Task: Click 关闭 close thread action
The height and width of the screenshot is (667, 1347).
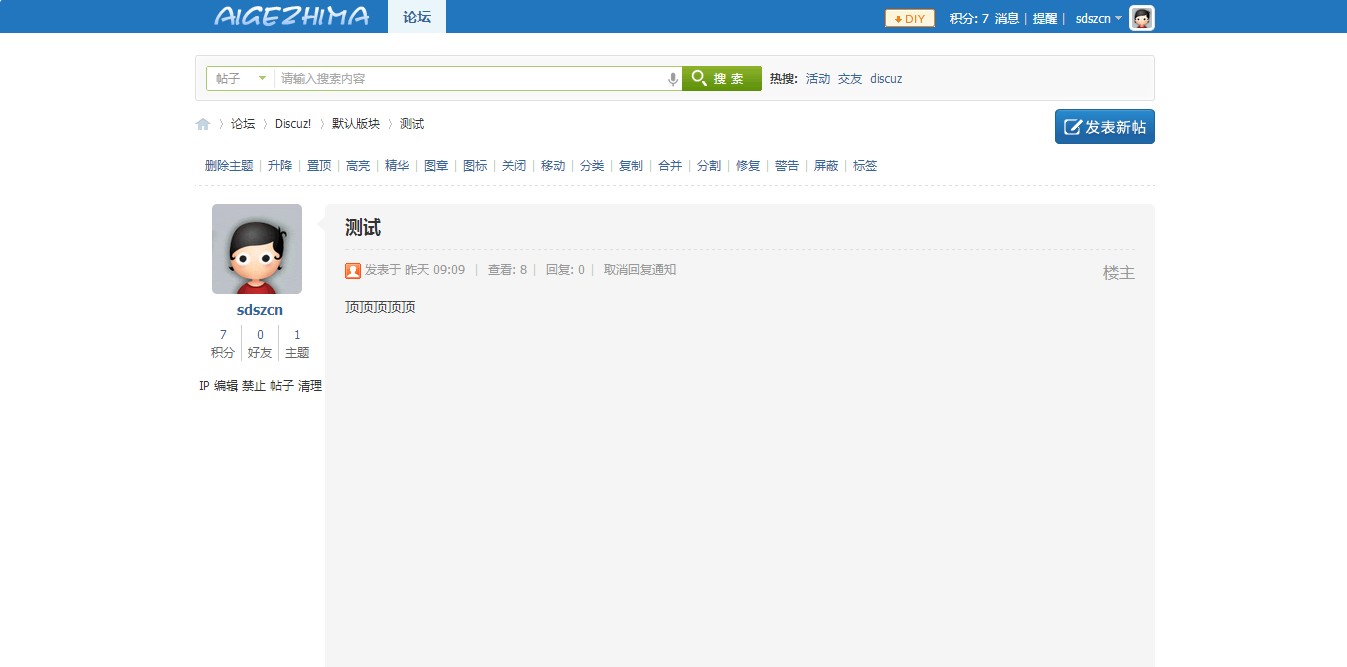Action: (x=514, y=166)
